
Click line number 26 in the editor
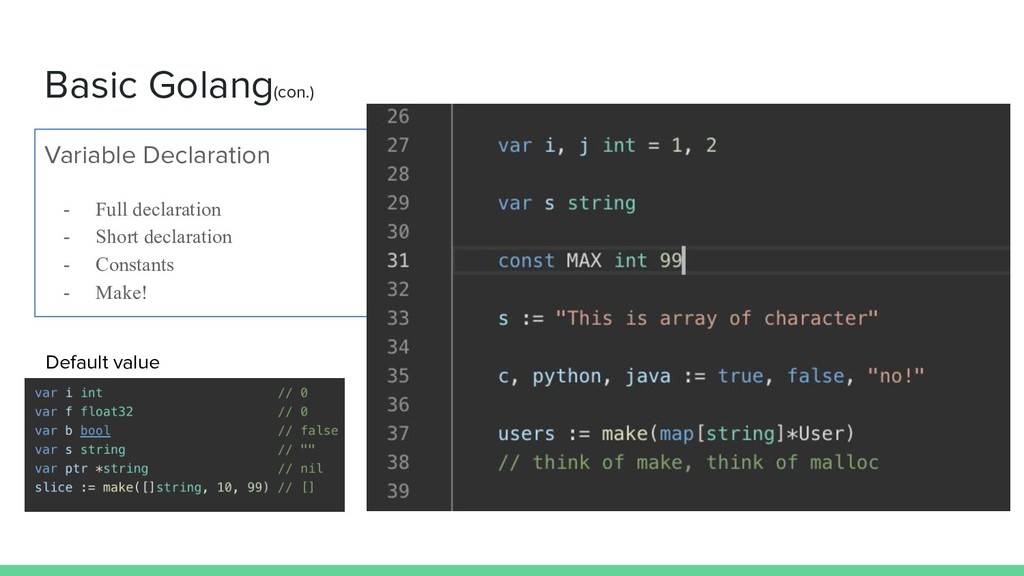click(x=398, y=116)
